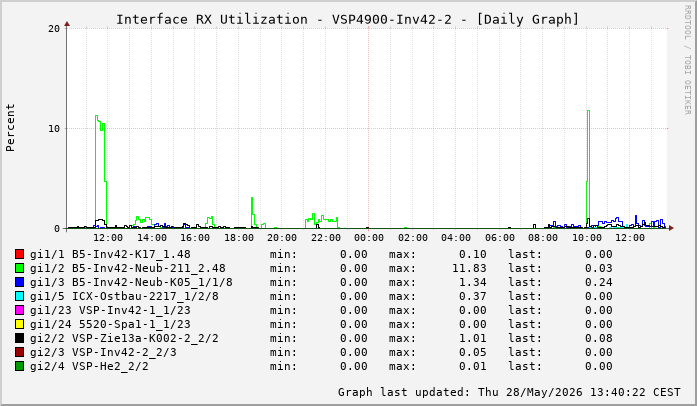This screenshot has height=406, width=697.
Task: Click legend entry gi1/3 B5-Inv42-Neub-K05_1/1/8
Action: 131,282
